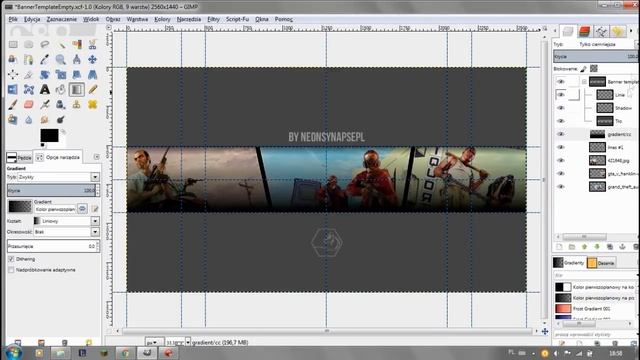
Task: Select the Rotate tool
Action: pos(44,74)
